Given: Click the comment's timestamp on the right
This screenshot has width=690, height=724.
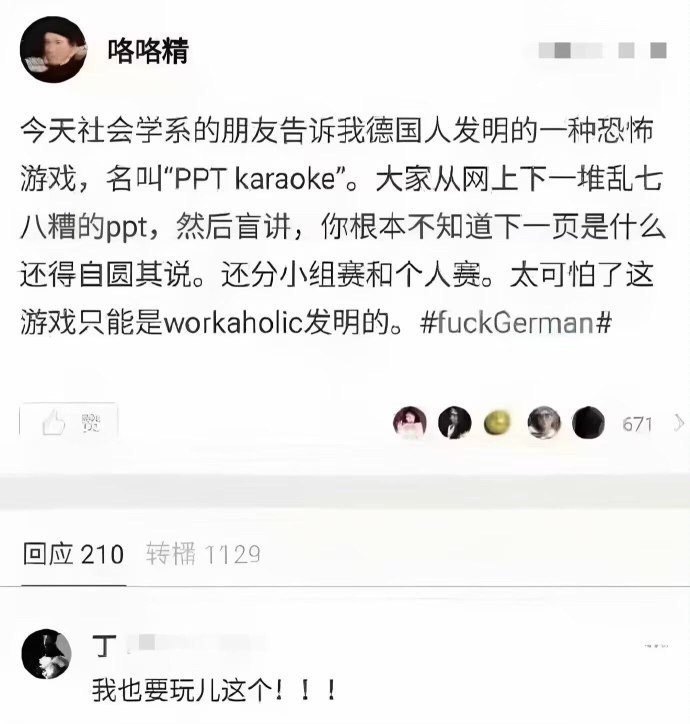Looking at the screenshot, I should tap(656, 646).
